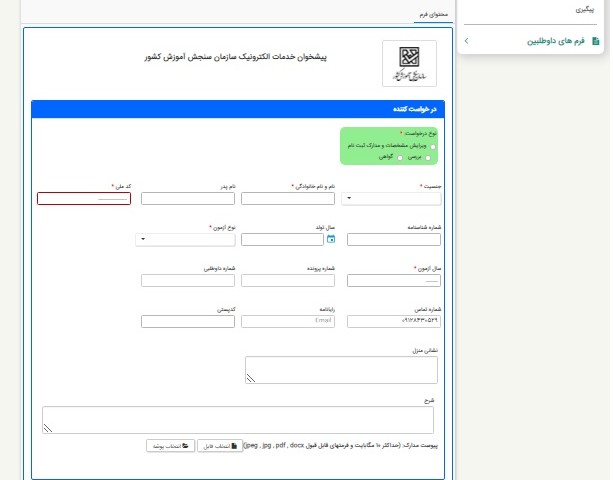Focus the نام پدر input field
This screenshot has height=480, width=613.
[188, 198]
